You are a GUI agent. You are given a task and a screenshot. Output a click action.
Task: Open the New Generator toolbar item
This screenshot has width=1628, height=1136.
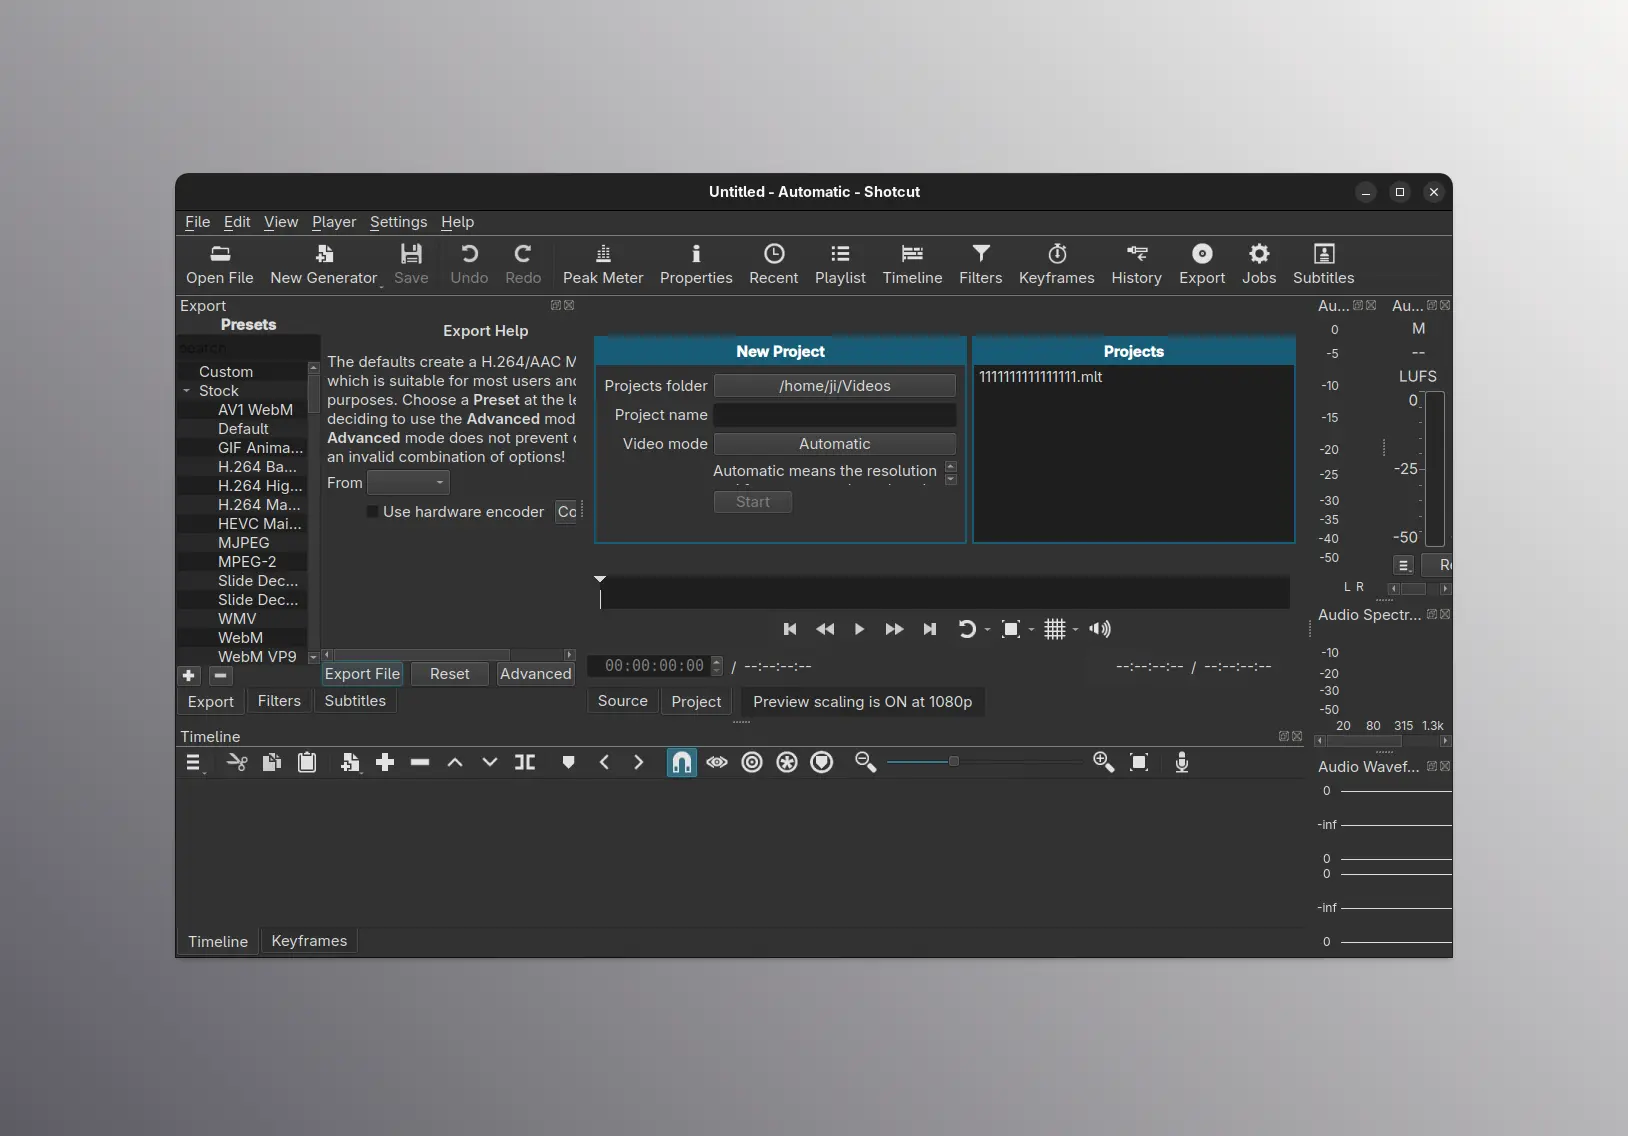tap(324, 265)
